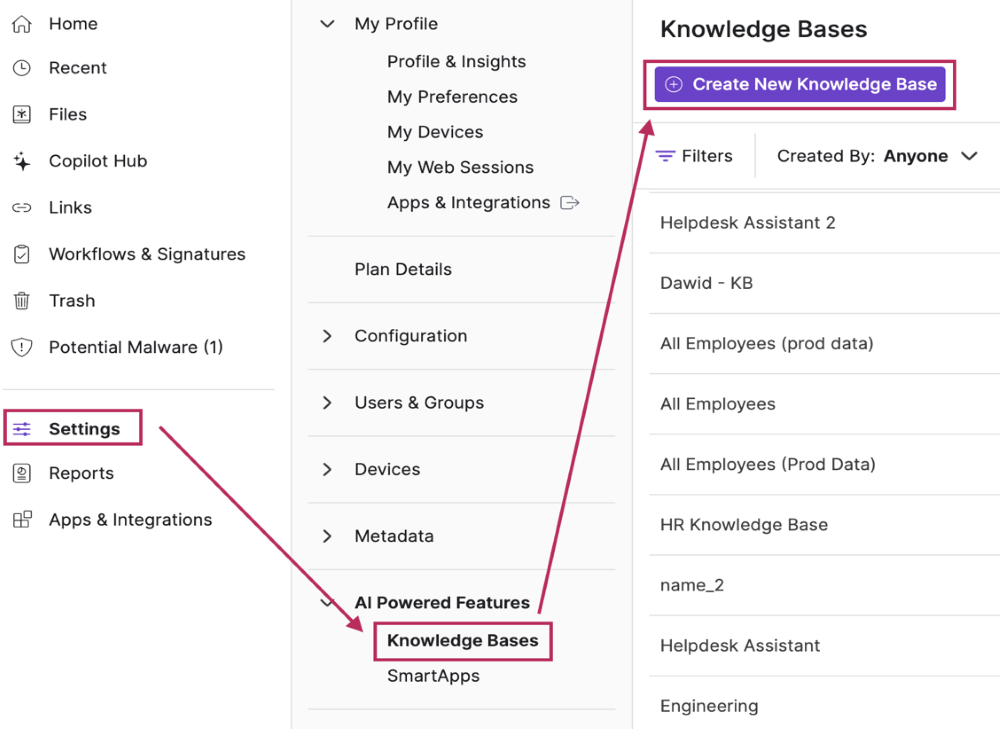Open Copilot Hub via its sparkle icon

click(21, 160)
